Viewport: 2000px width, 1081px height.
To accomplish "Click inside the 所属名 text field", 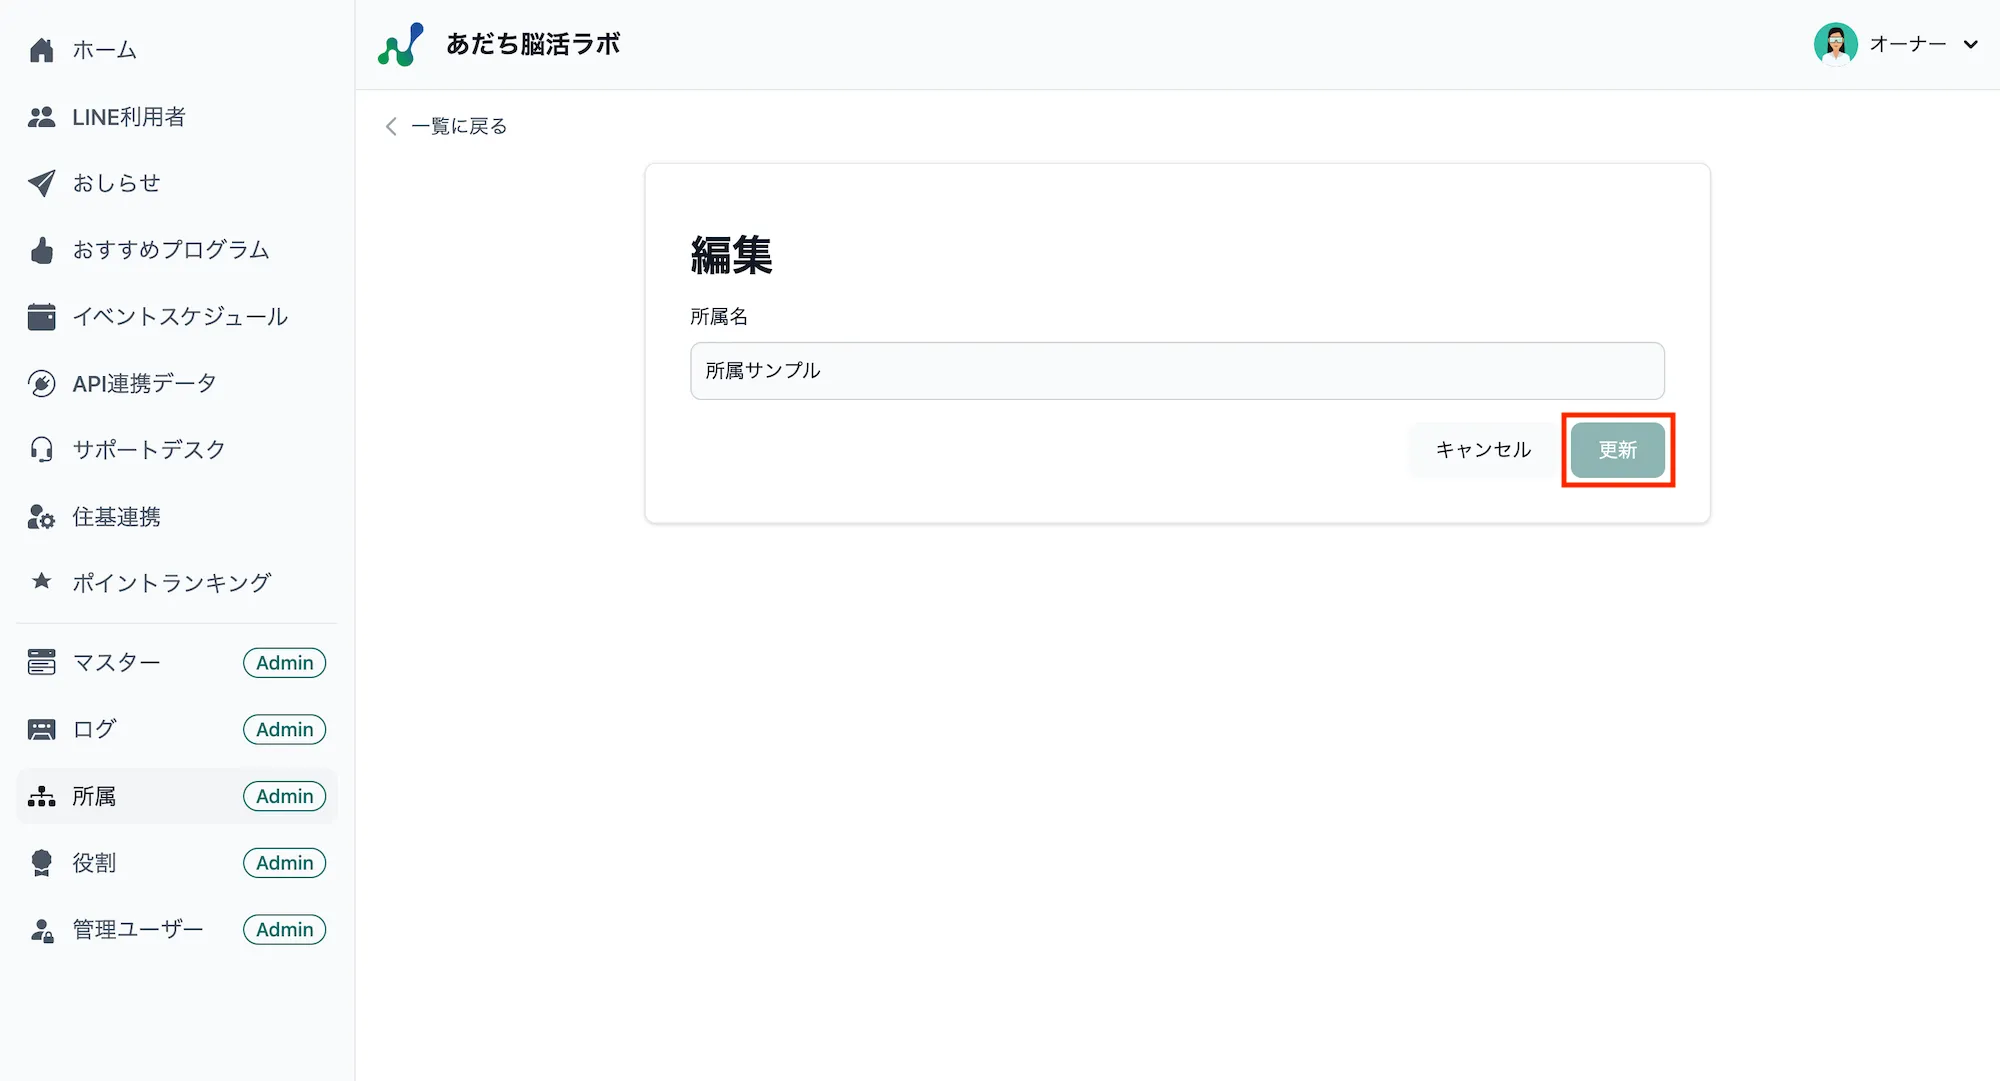I will pyautogui.click(x=1175, y=370).
